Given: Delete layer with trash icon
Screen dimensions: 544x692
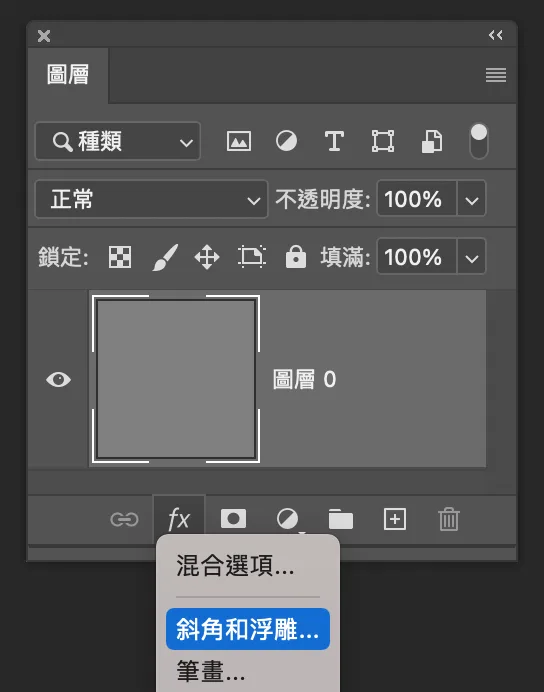Looking at the screenshot, I should (449, 519).
